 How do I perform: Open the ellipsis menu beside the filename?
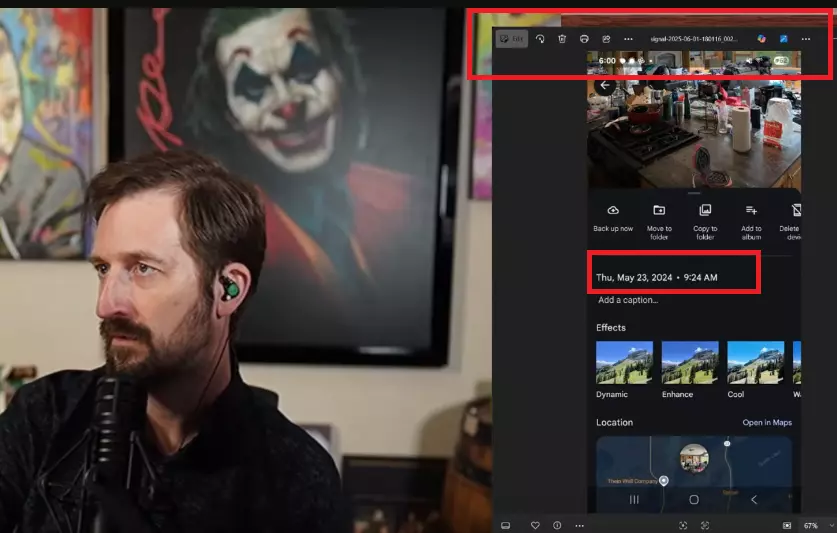(x=628, y=39)
